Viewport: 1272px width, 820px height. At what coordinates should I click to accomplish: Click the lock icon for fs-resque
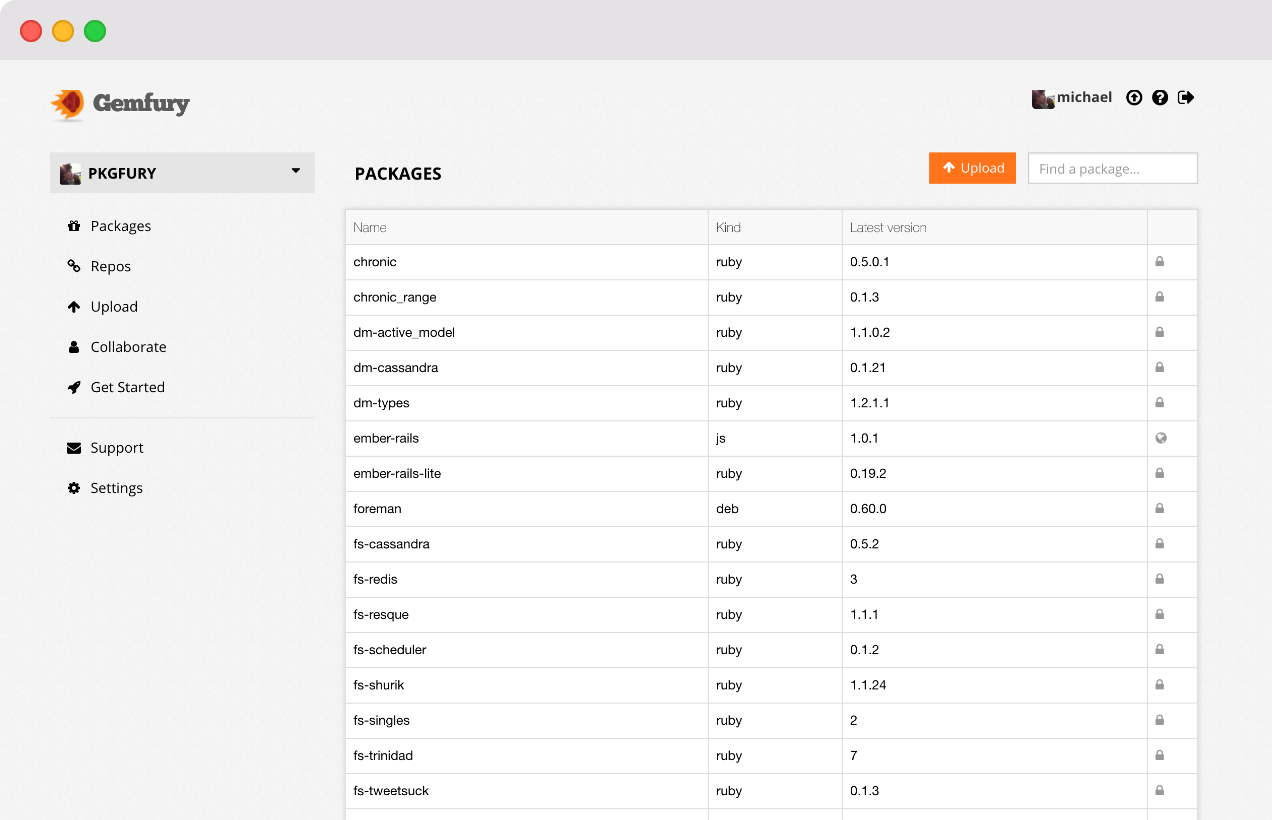[1160, 614]
